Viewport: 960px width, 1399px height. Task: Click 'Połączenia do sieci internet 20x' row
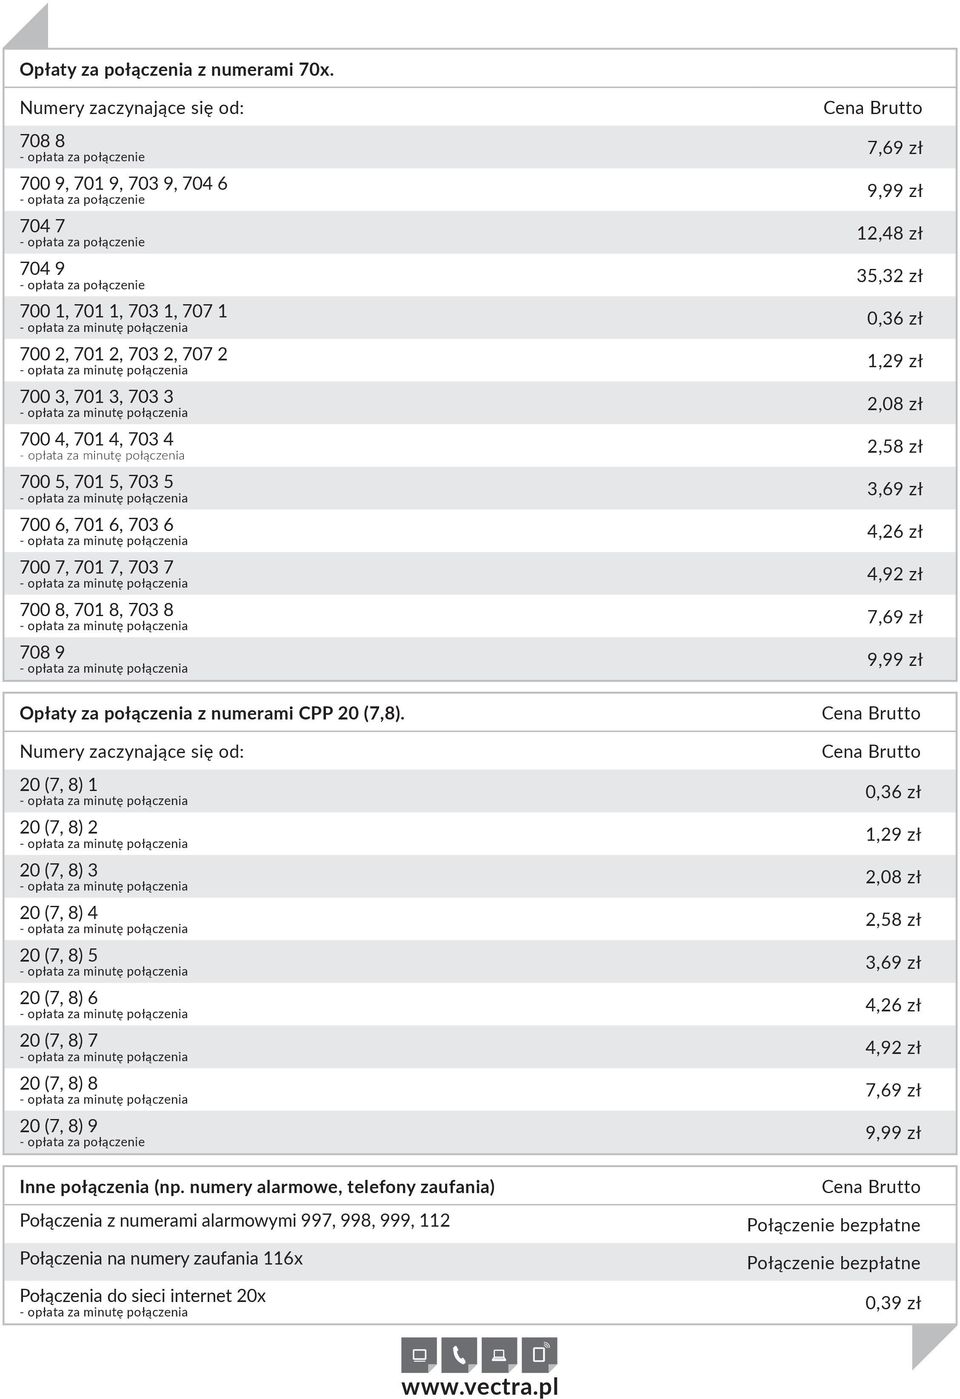pyautogui.click(x=480, y=1302)
